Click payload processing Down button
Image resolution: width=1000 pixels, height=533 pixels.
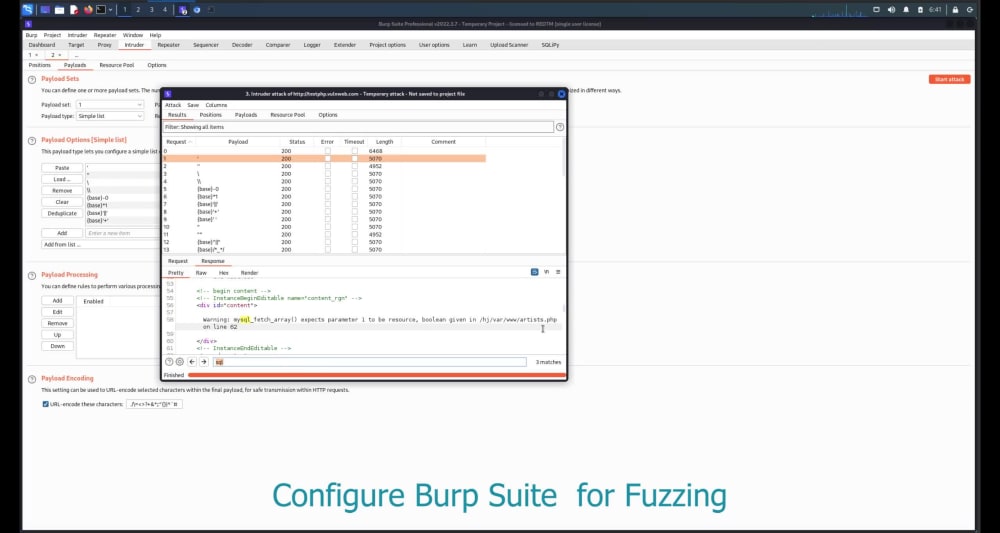[57, 346]
